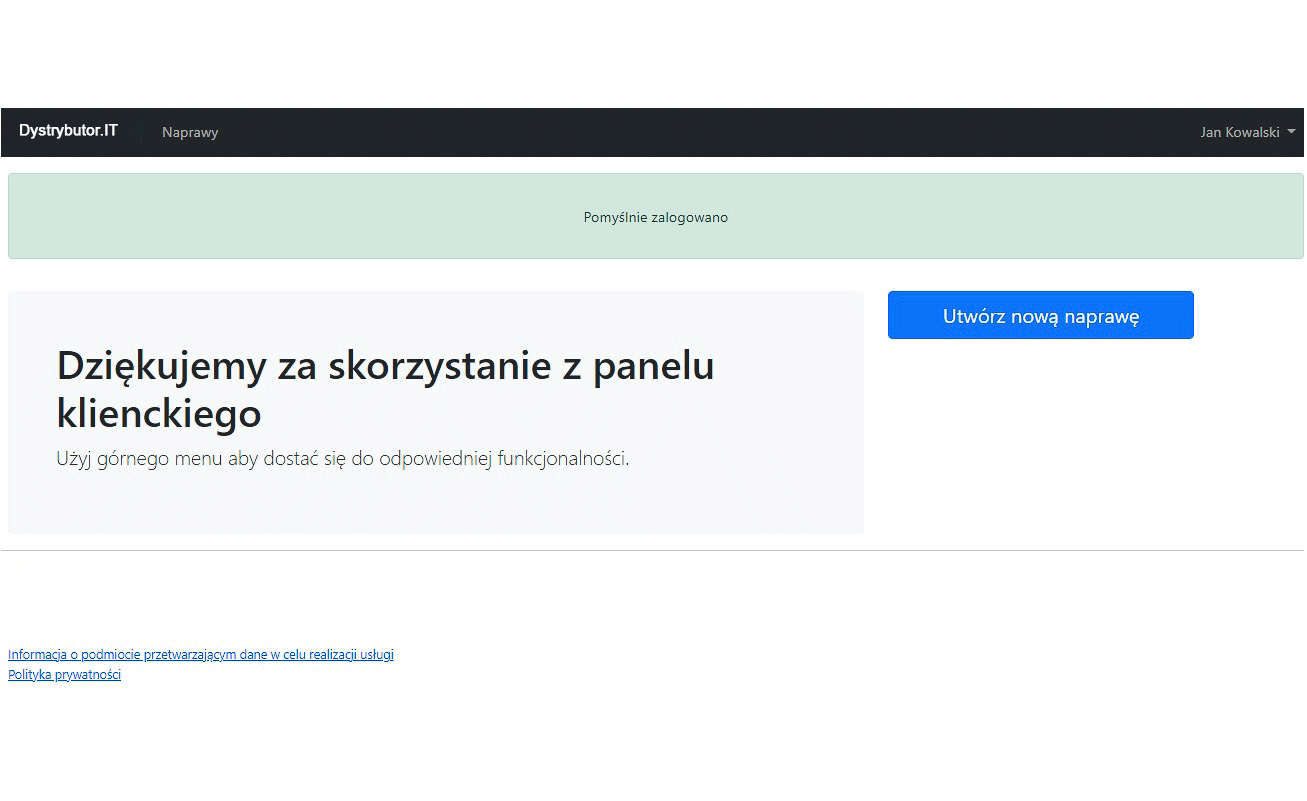Open the Polityka prywatności link
1307x801 pixels.
point(64,675)
